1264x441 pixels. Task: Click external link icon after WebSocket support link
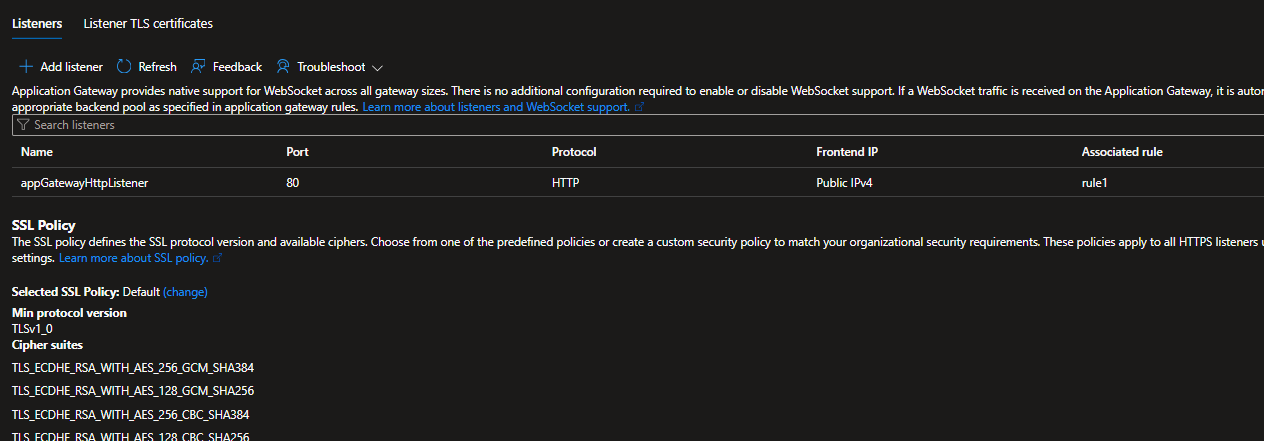pos(639,106)
